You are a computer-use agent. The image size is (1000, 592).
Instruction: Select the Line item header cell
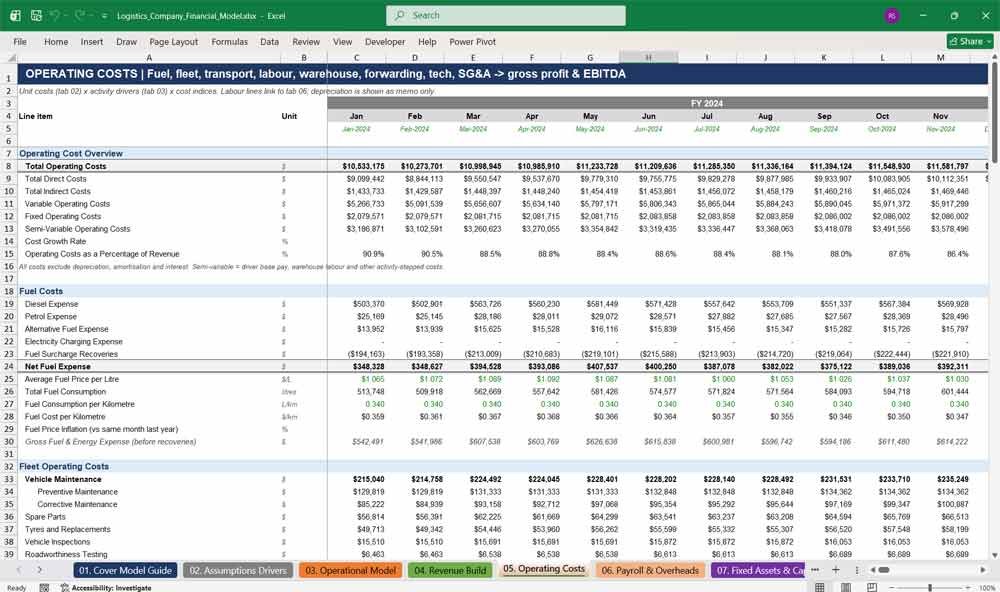point(150,116)
